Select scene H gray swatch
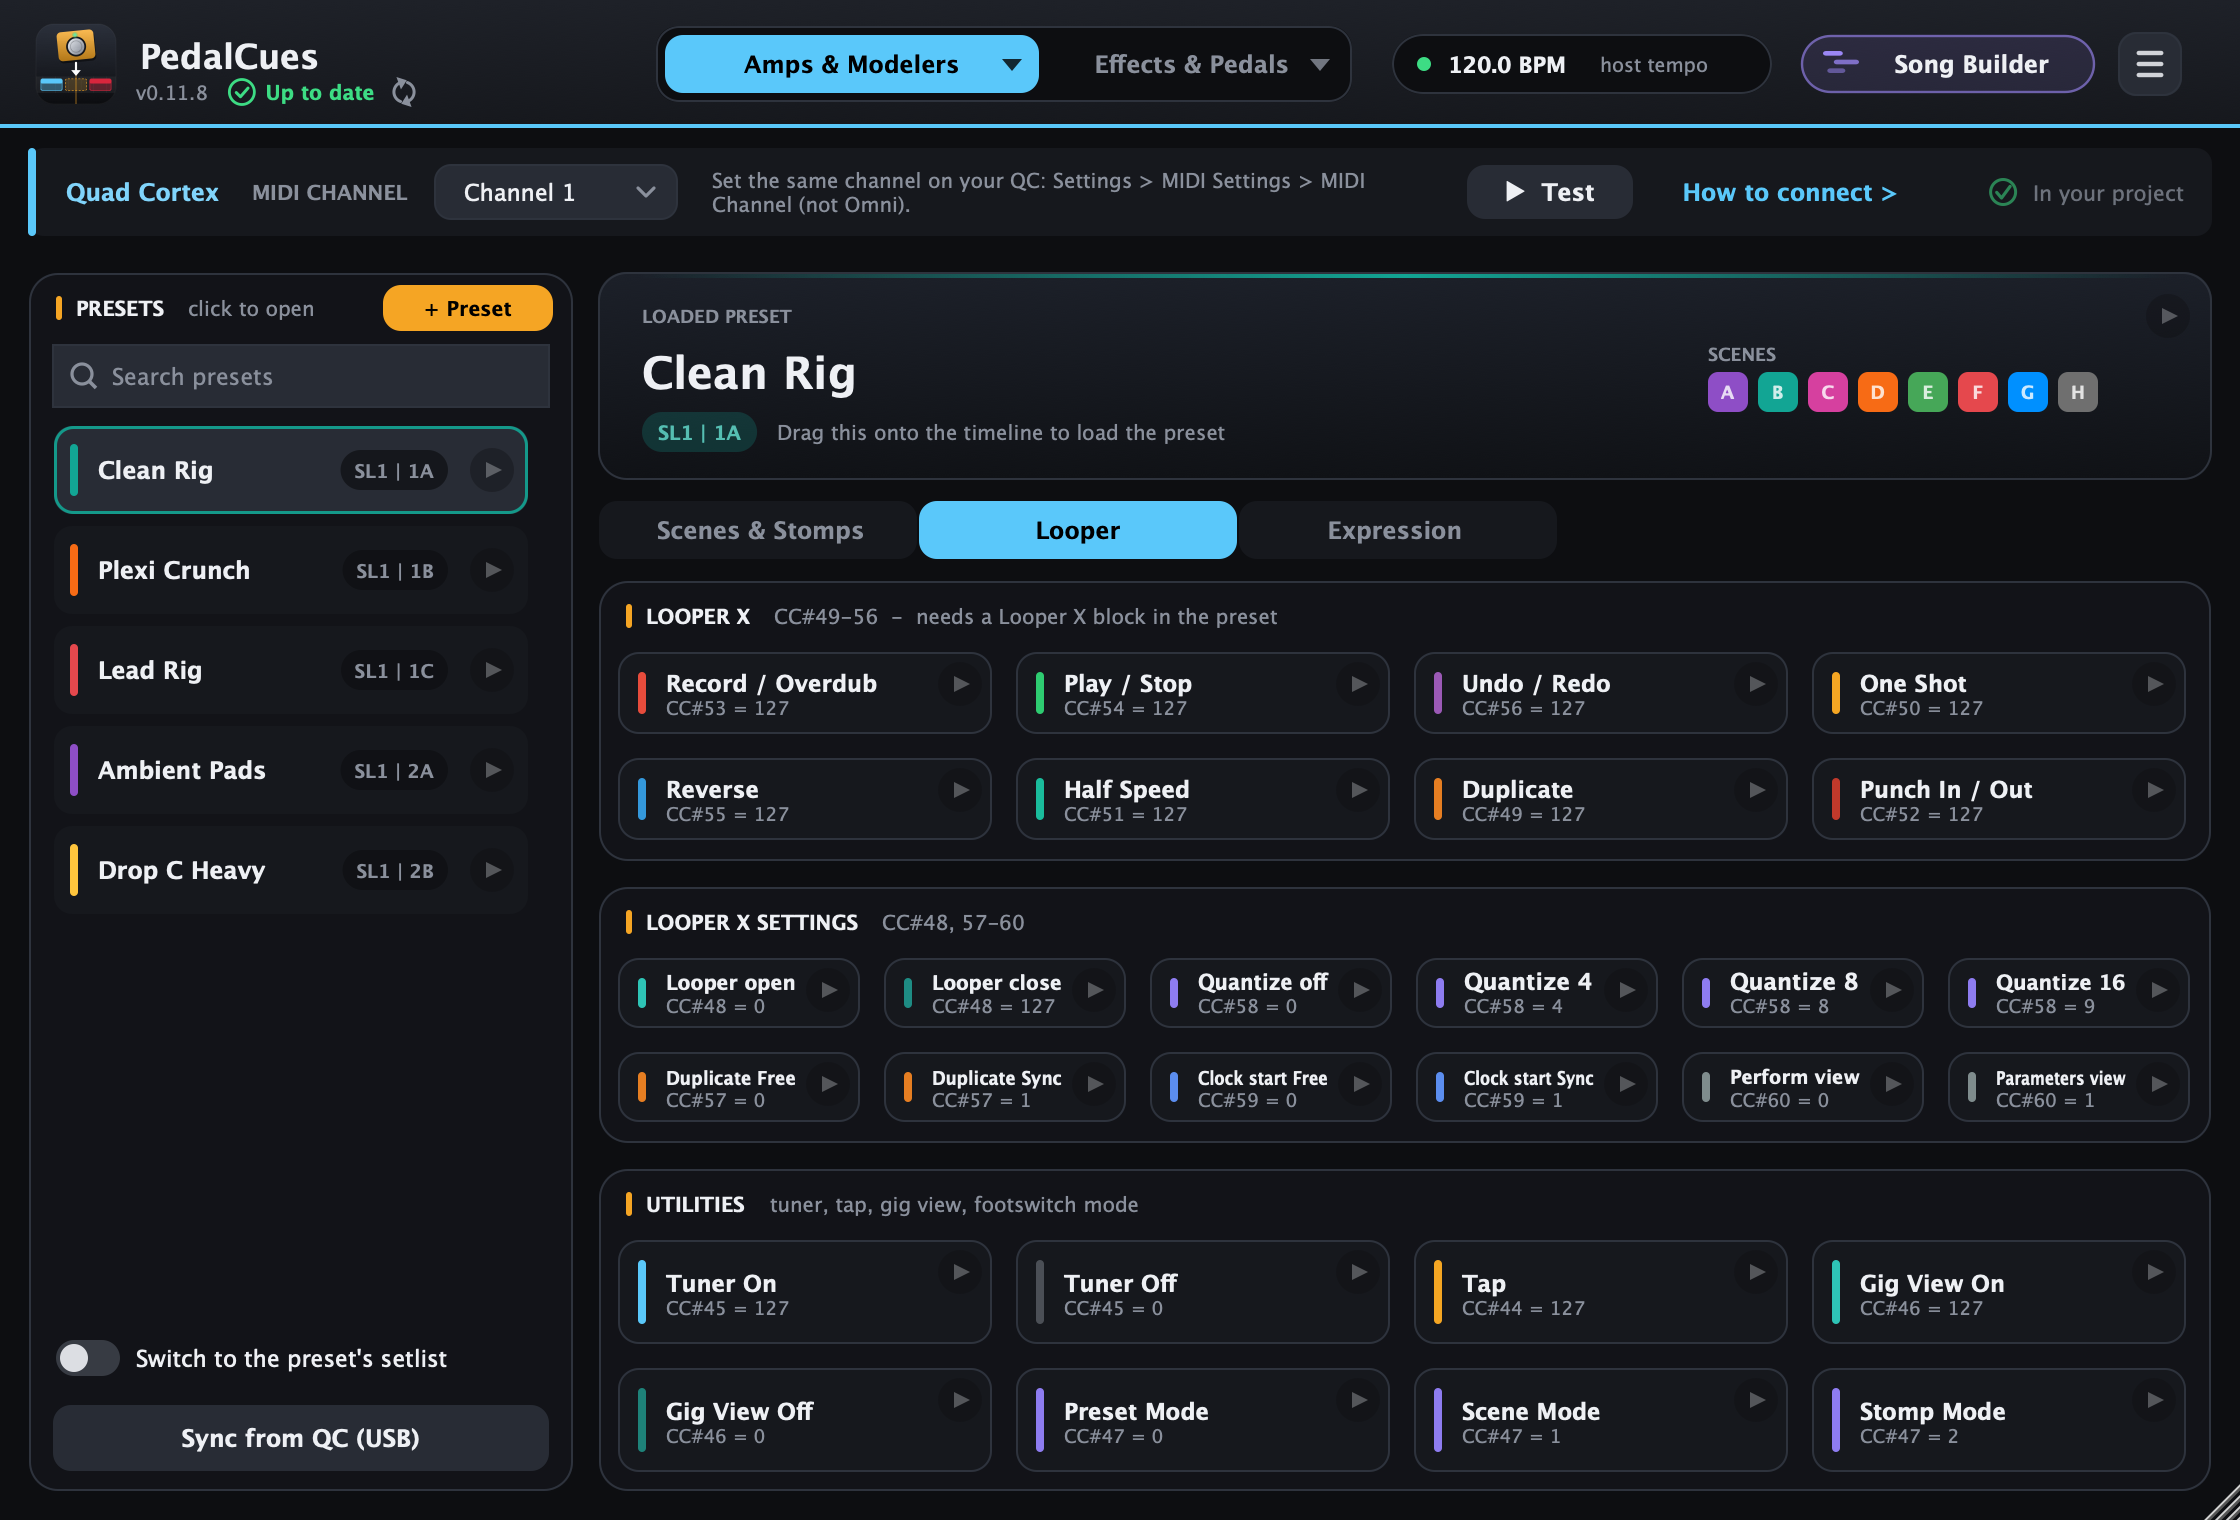The width and height of the screenshot is (2240, 1520). [2077, 392]
